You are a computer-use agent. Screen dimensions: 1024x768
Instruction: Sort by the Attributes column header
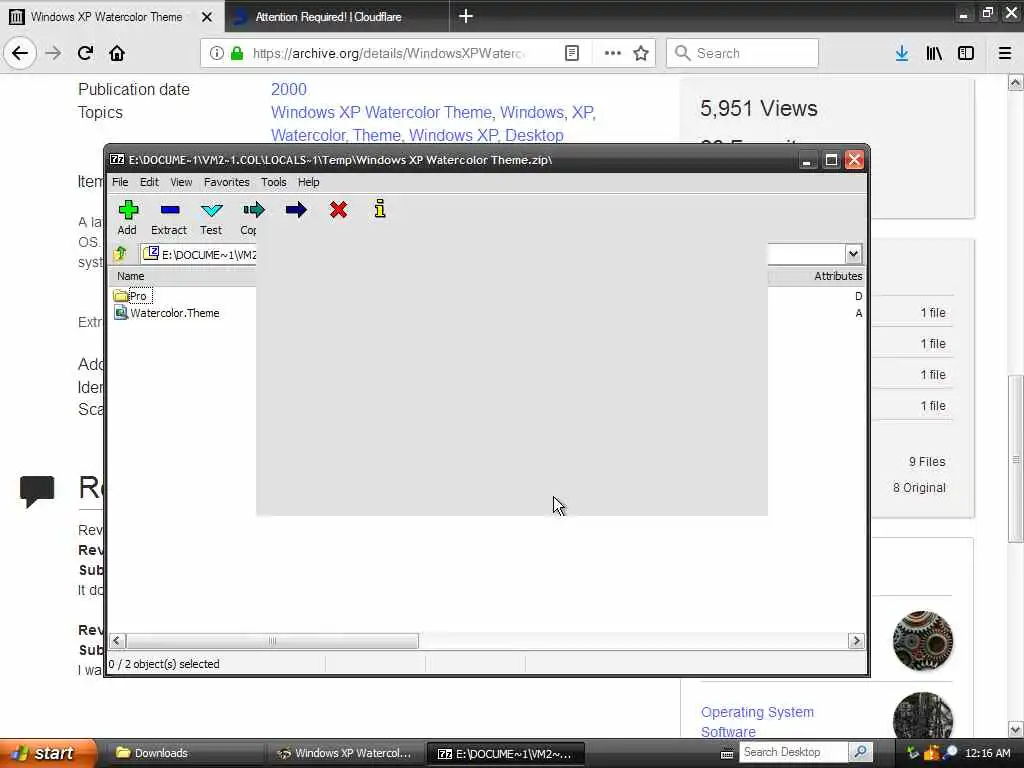click(x=838, y=276)
